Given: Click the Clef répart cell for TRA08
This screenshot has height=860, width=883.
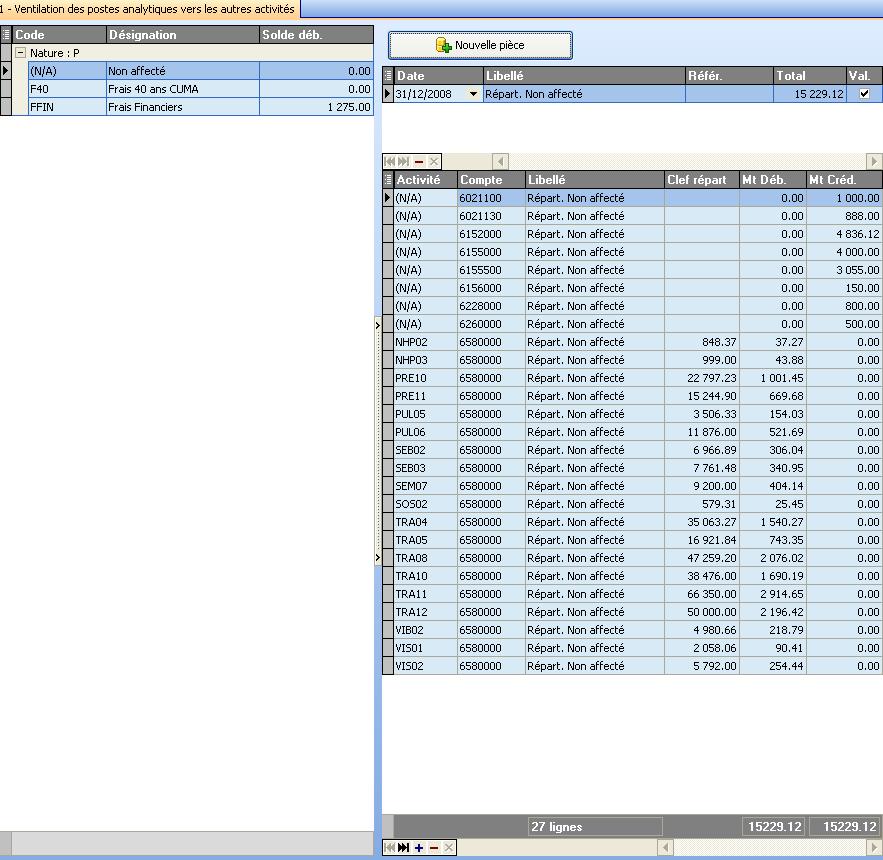Looking at the screenshot, I should (701, 558).
